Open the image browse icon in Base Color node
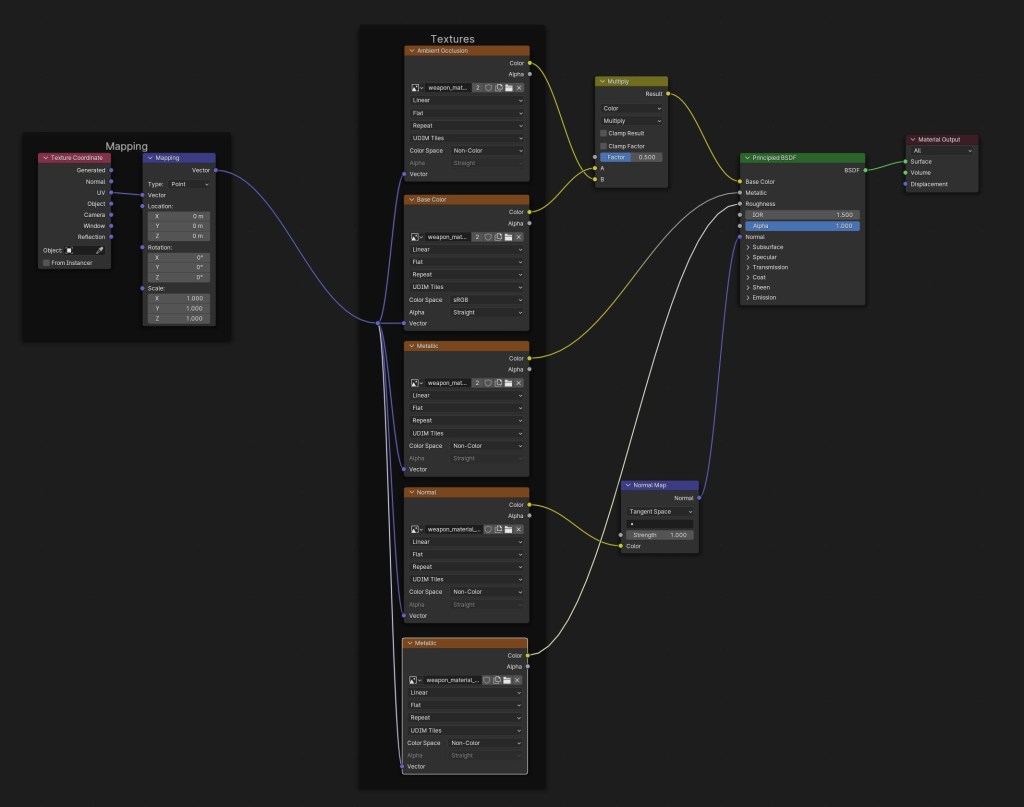1024x807 pixels. (416, 237)
